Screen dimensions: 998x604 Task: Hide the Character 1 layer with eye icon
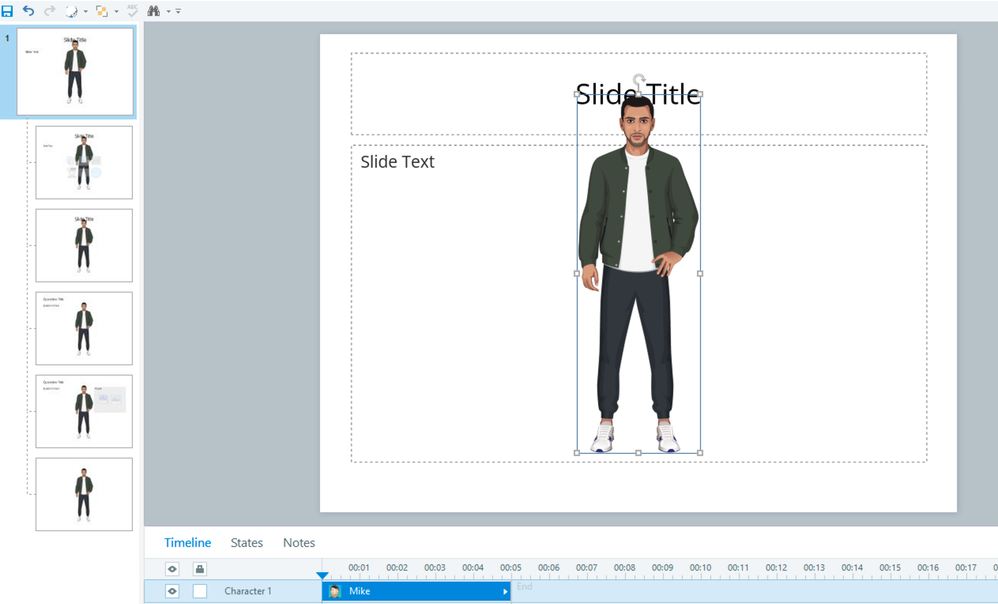coord(172,591)
